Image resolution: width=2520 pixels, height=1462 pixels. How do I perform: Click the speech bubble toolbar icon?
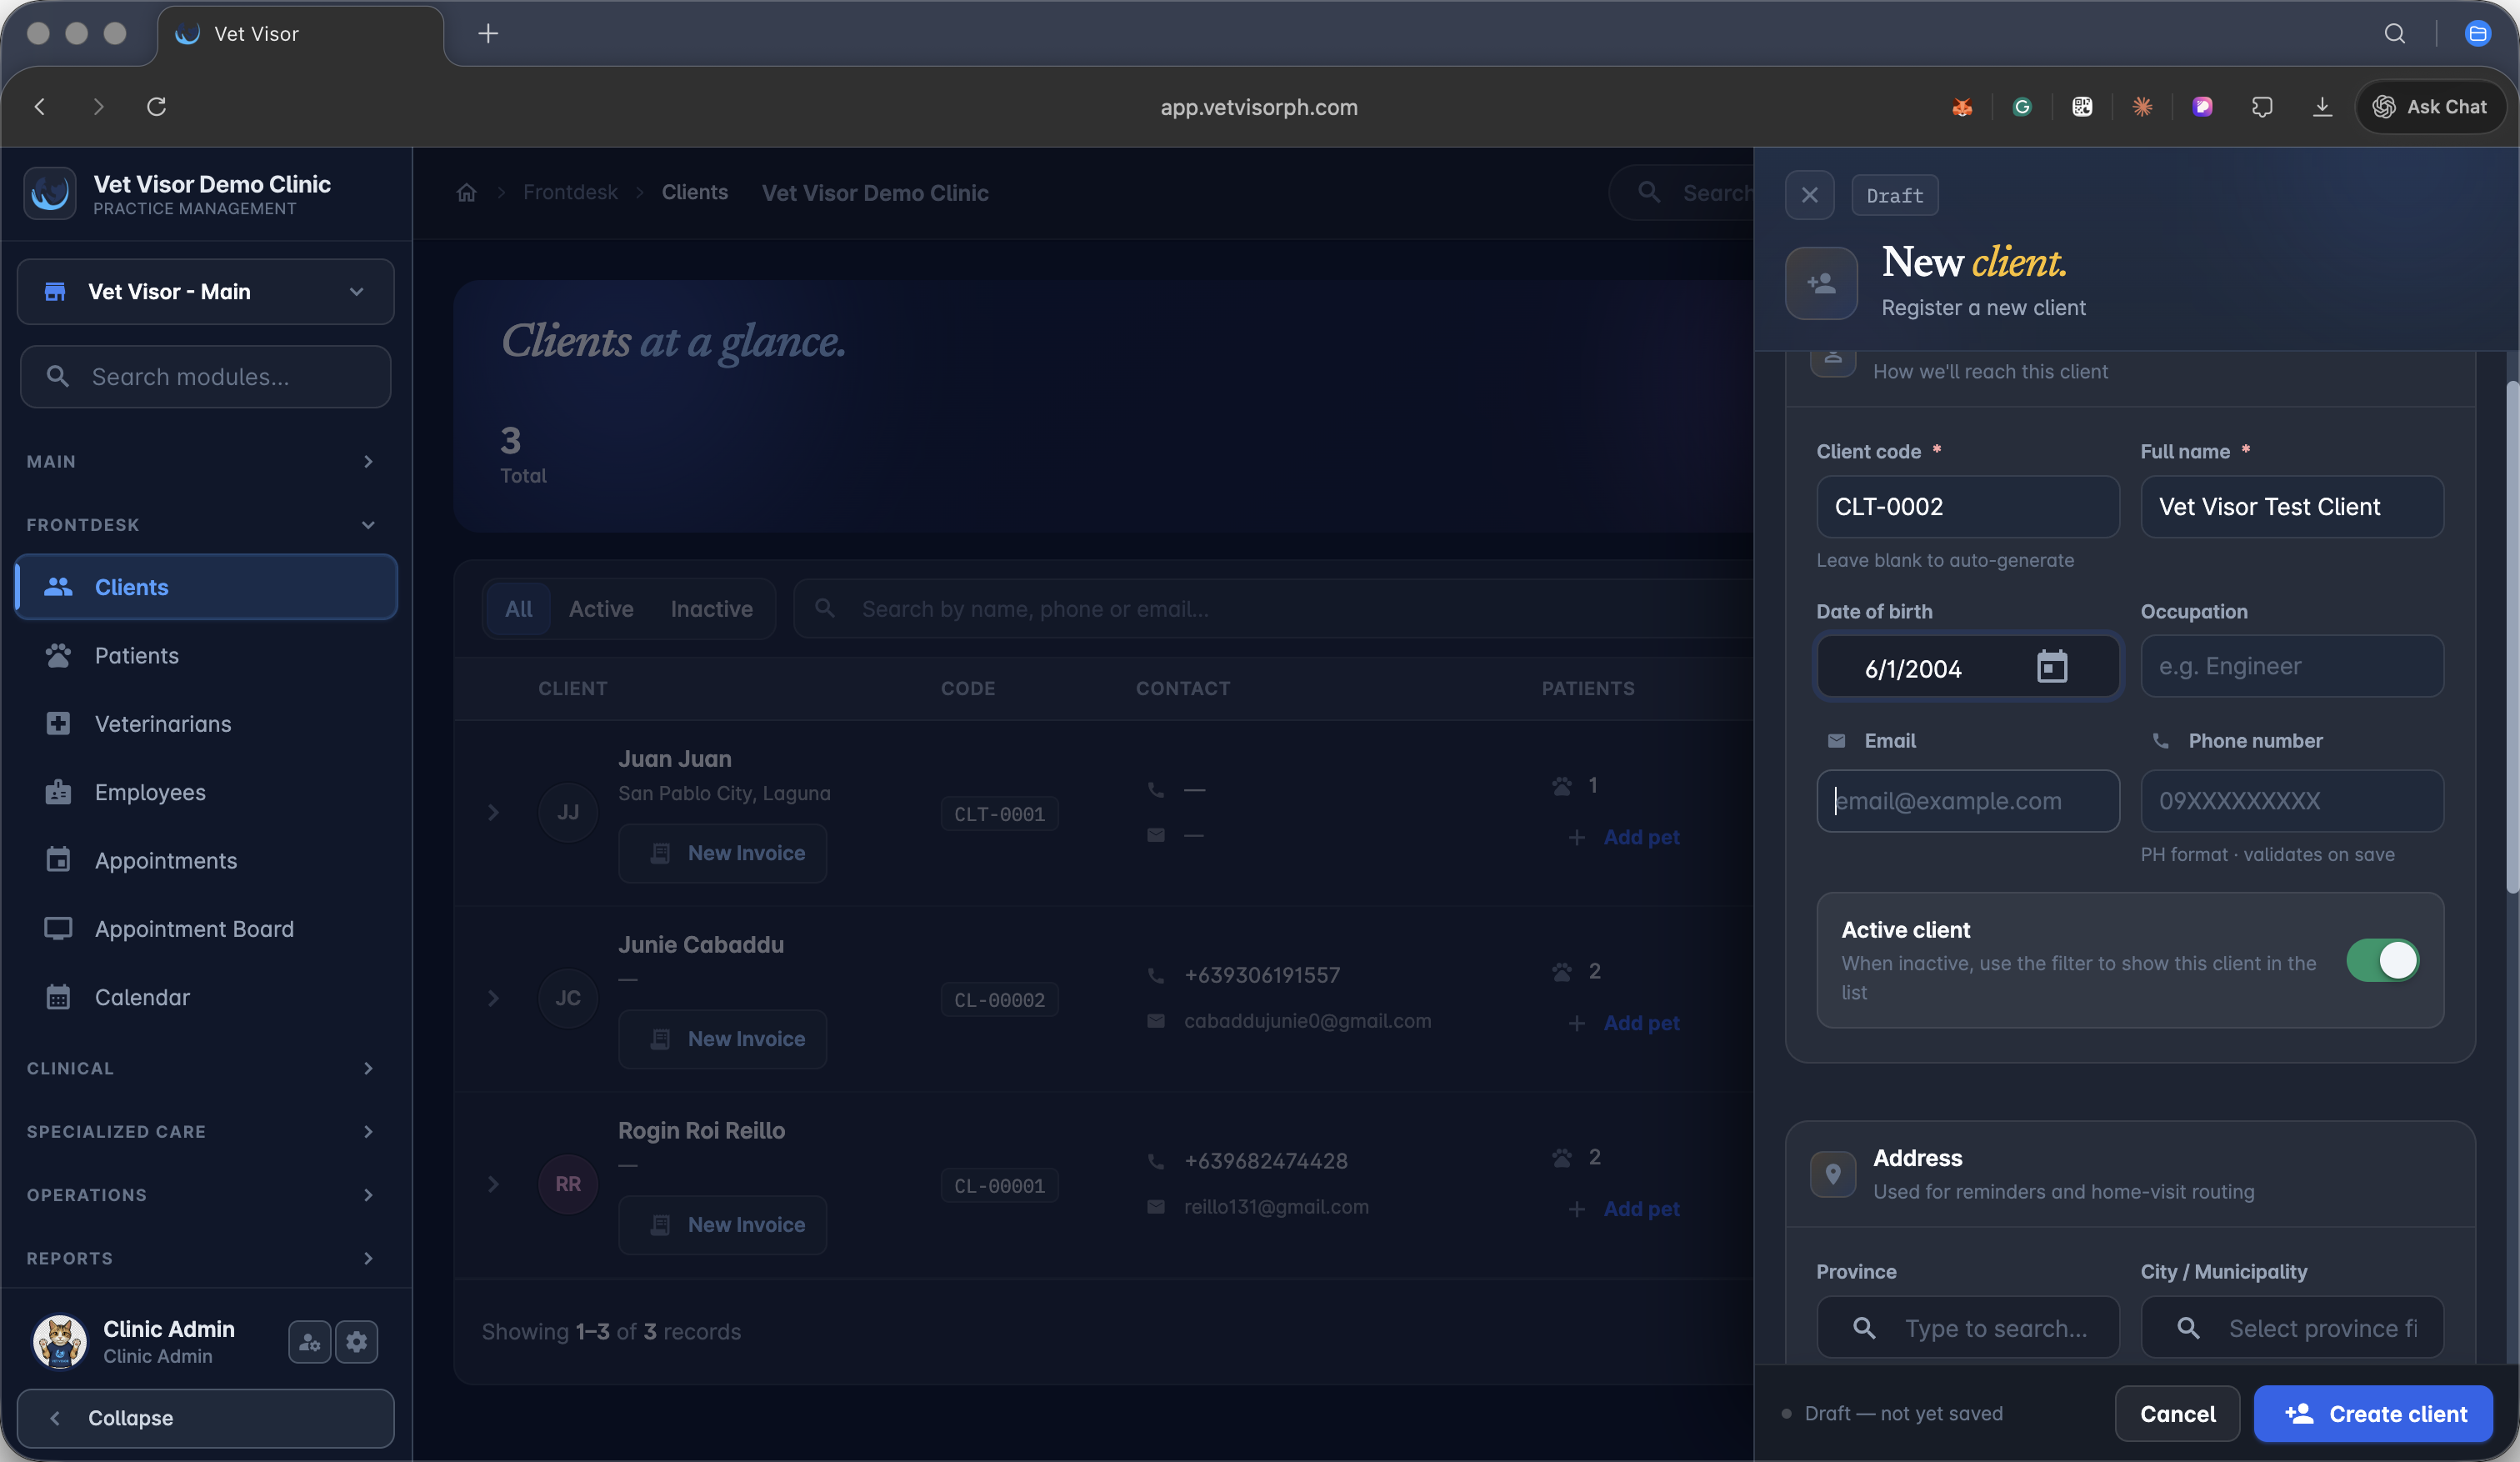2262,106
